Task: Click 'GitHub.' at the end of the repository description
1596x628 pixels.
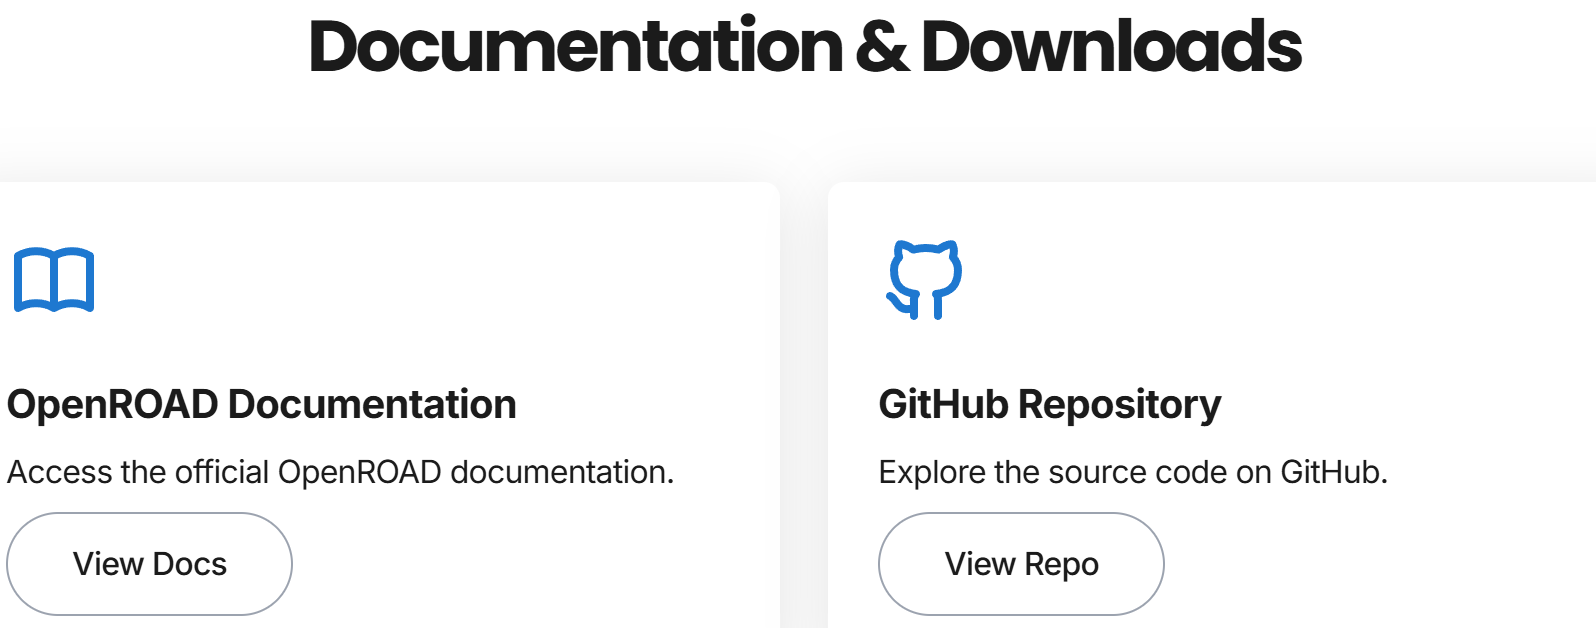Action: 1334,472
